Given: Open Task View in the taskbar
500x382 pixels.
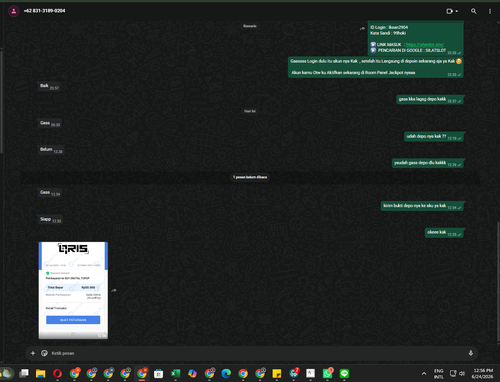Looking at the screenshot, I should click(24, 373).
